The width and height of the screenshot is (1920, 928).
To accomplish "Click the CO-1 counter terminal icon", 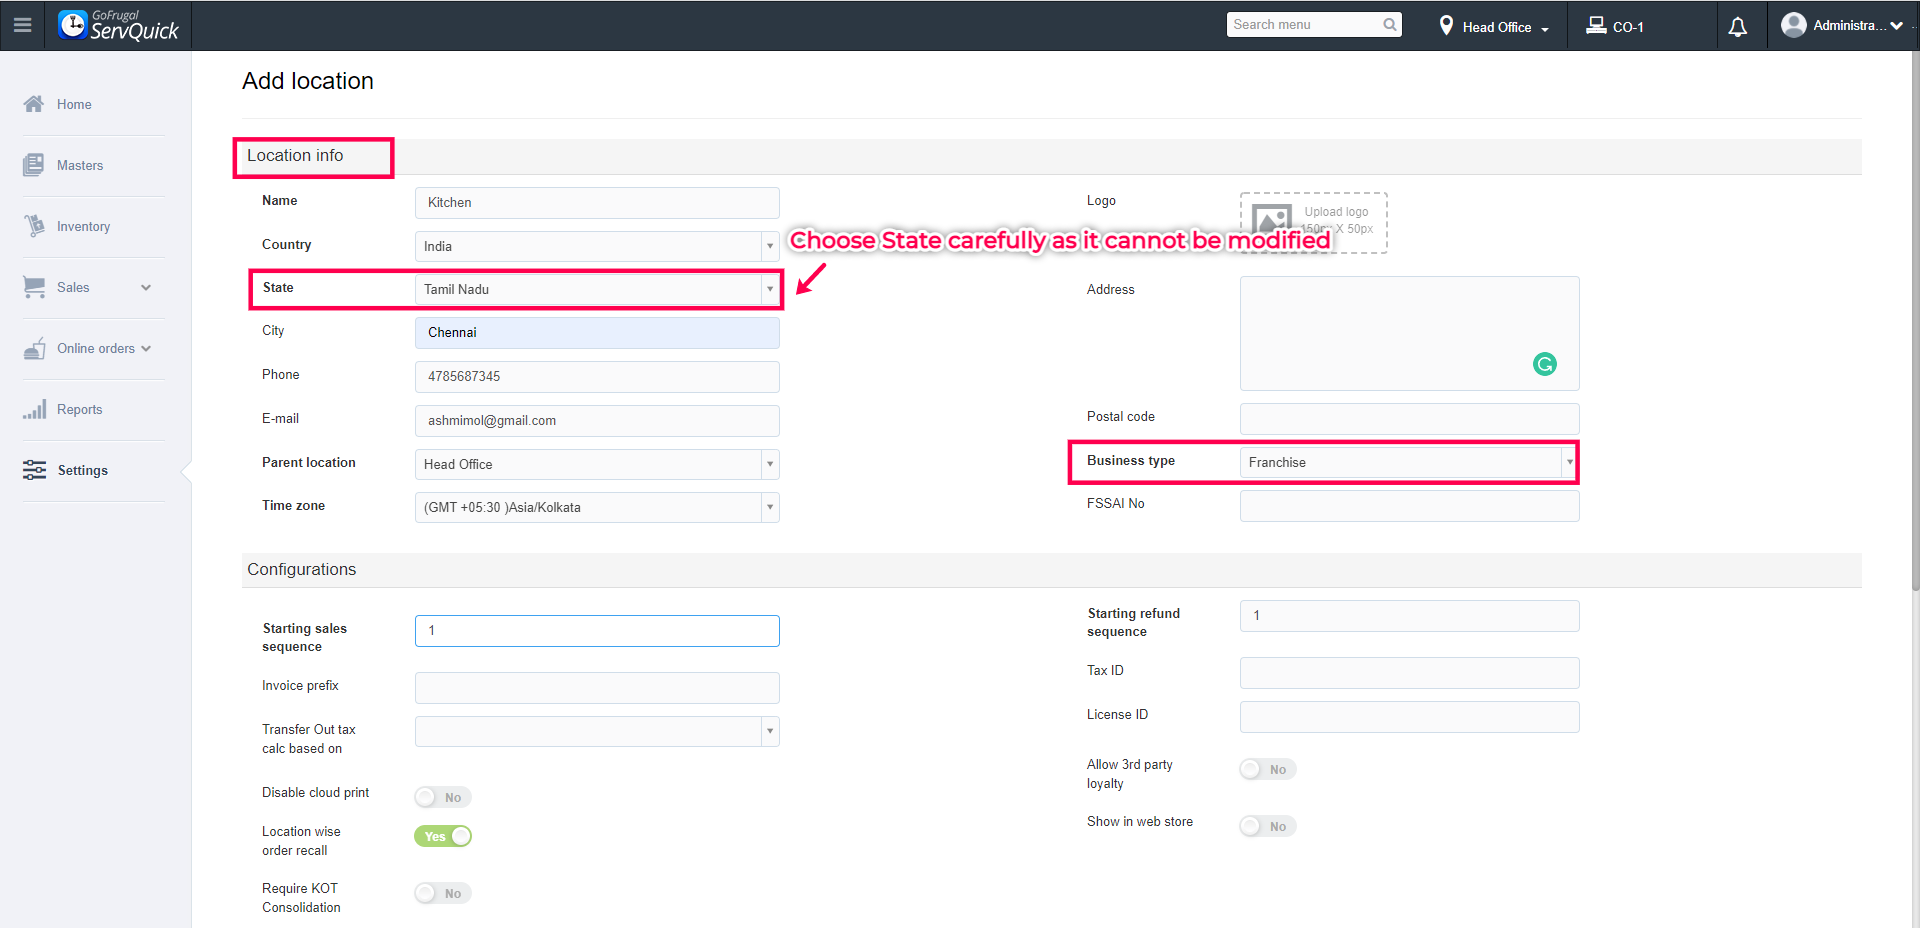I will 1596,25.
